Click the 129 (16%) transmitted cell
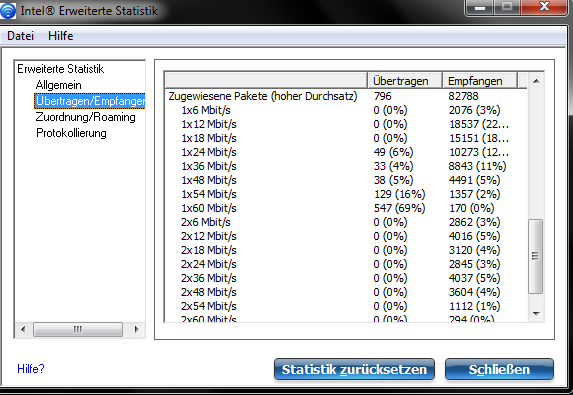 point(399,194)
